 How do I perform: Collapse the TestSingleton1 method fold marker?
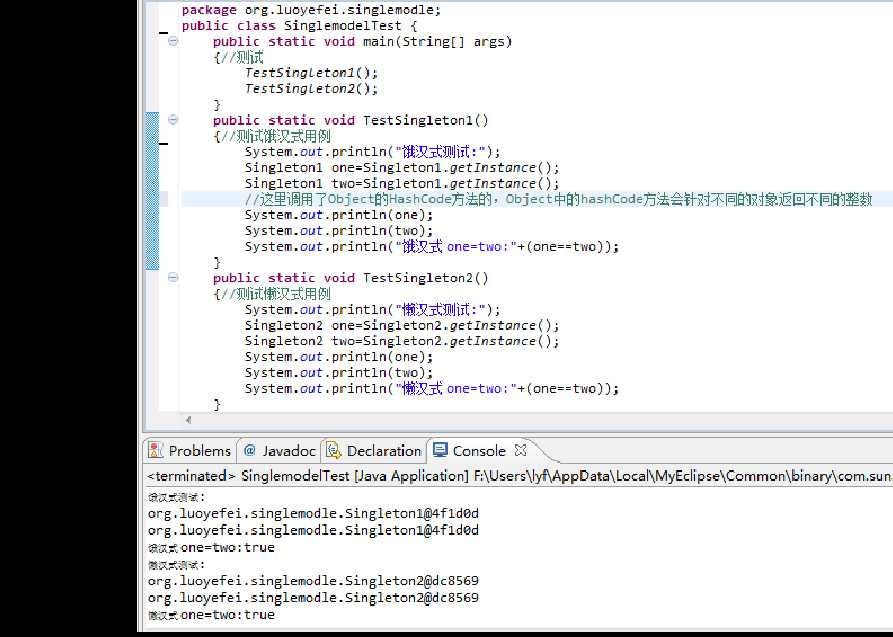pos(173,120)
